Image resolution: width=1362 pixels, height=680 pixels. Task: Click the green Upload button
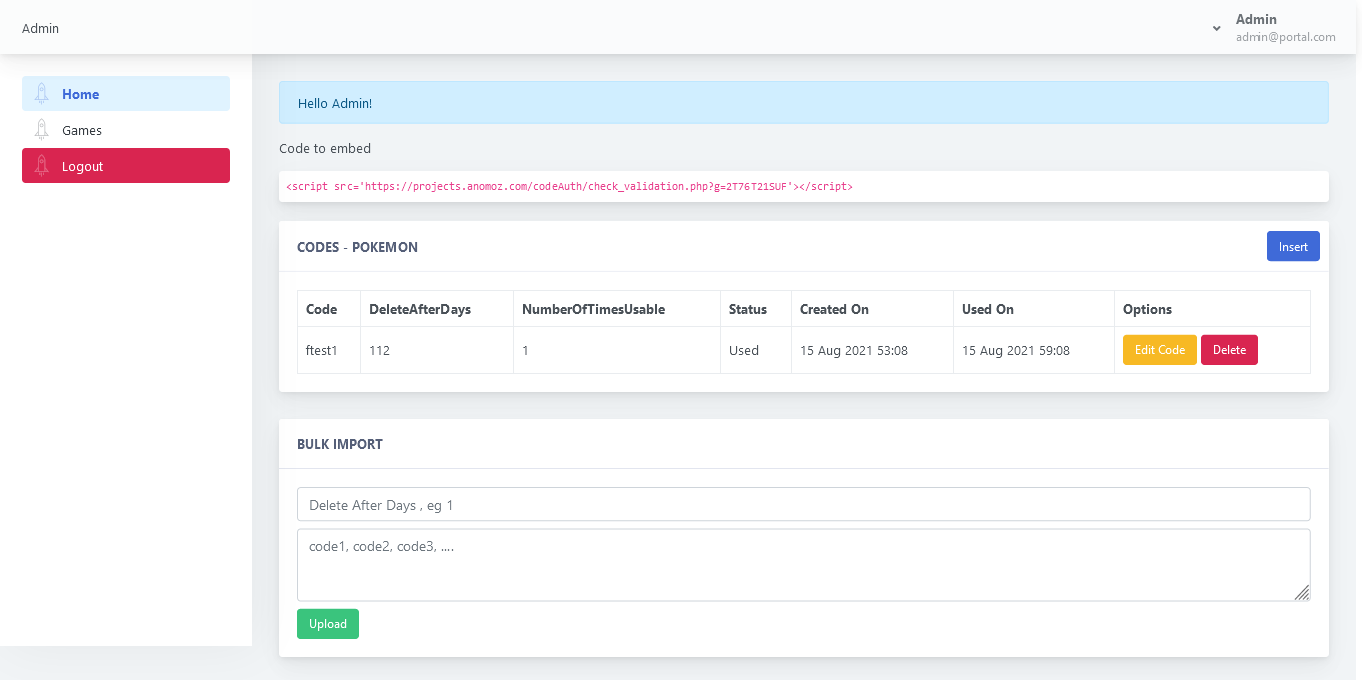click(x=327, y=624)
